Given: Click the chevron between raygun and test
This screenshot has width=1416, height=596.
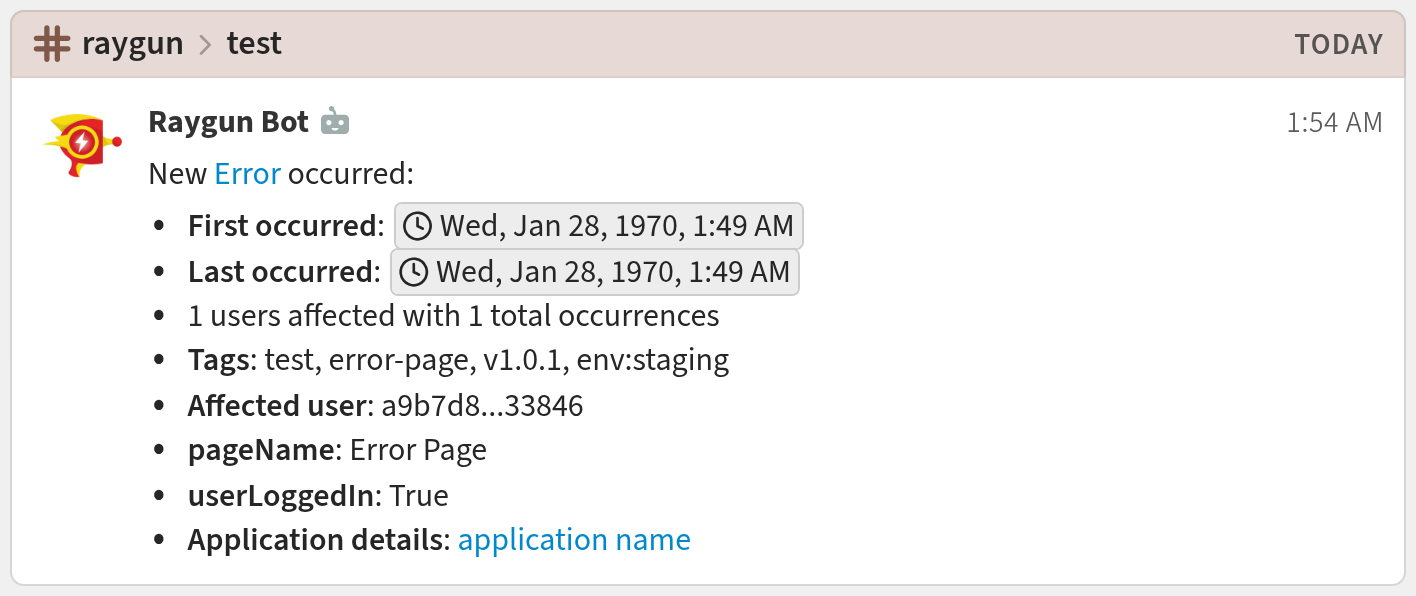Looking at the screenshot, I should pyautogui.click(x=205, y=45).
